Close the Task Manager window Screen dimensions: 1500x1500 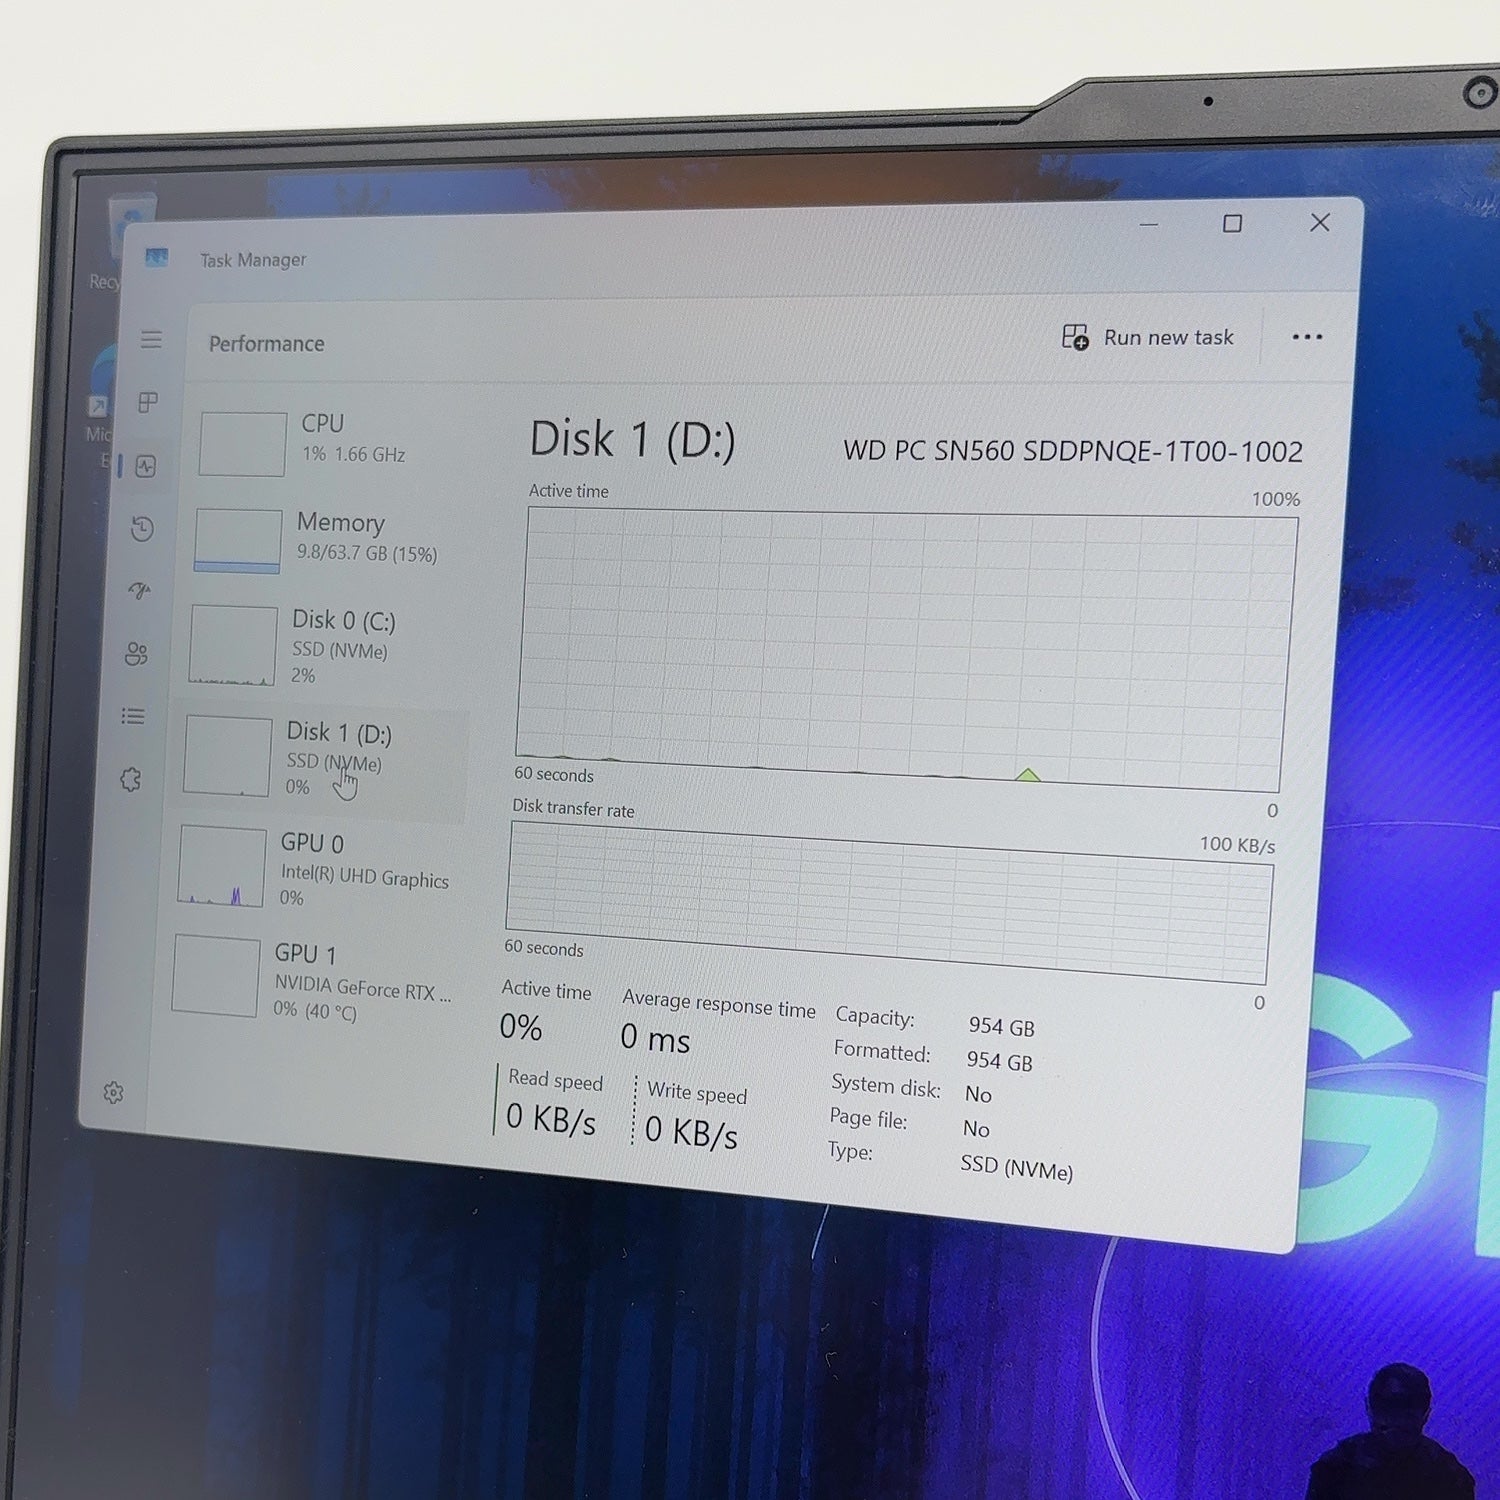1320,223
